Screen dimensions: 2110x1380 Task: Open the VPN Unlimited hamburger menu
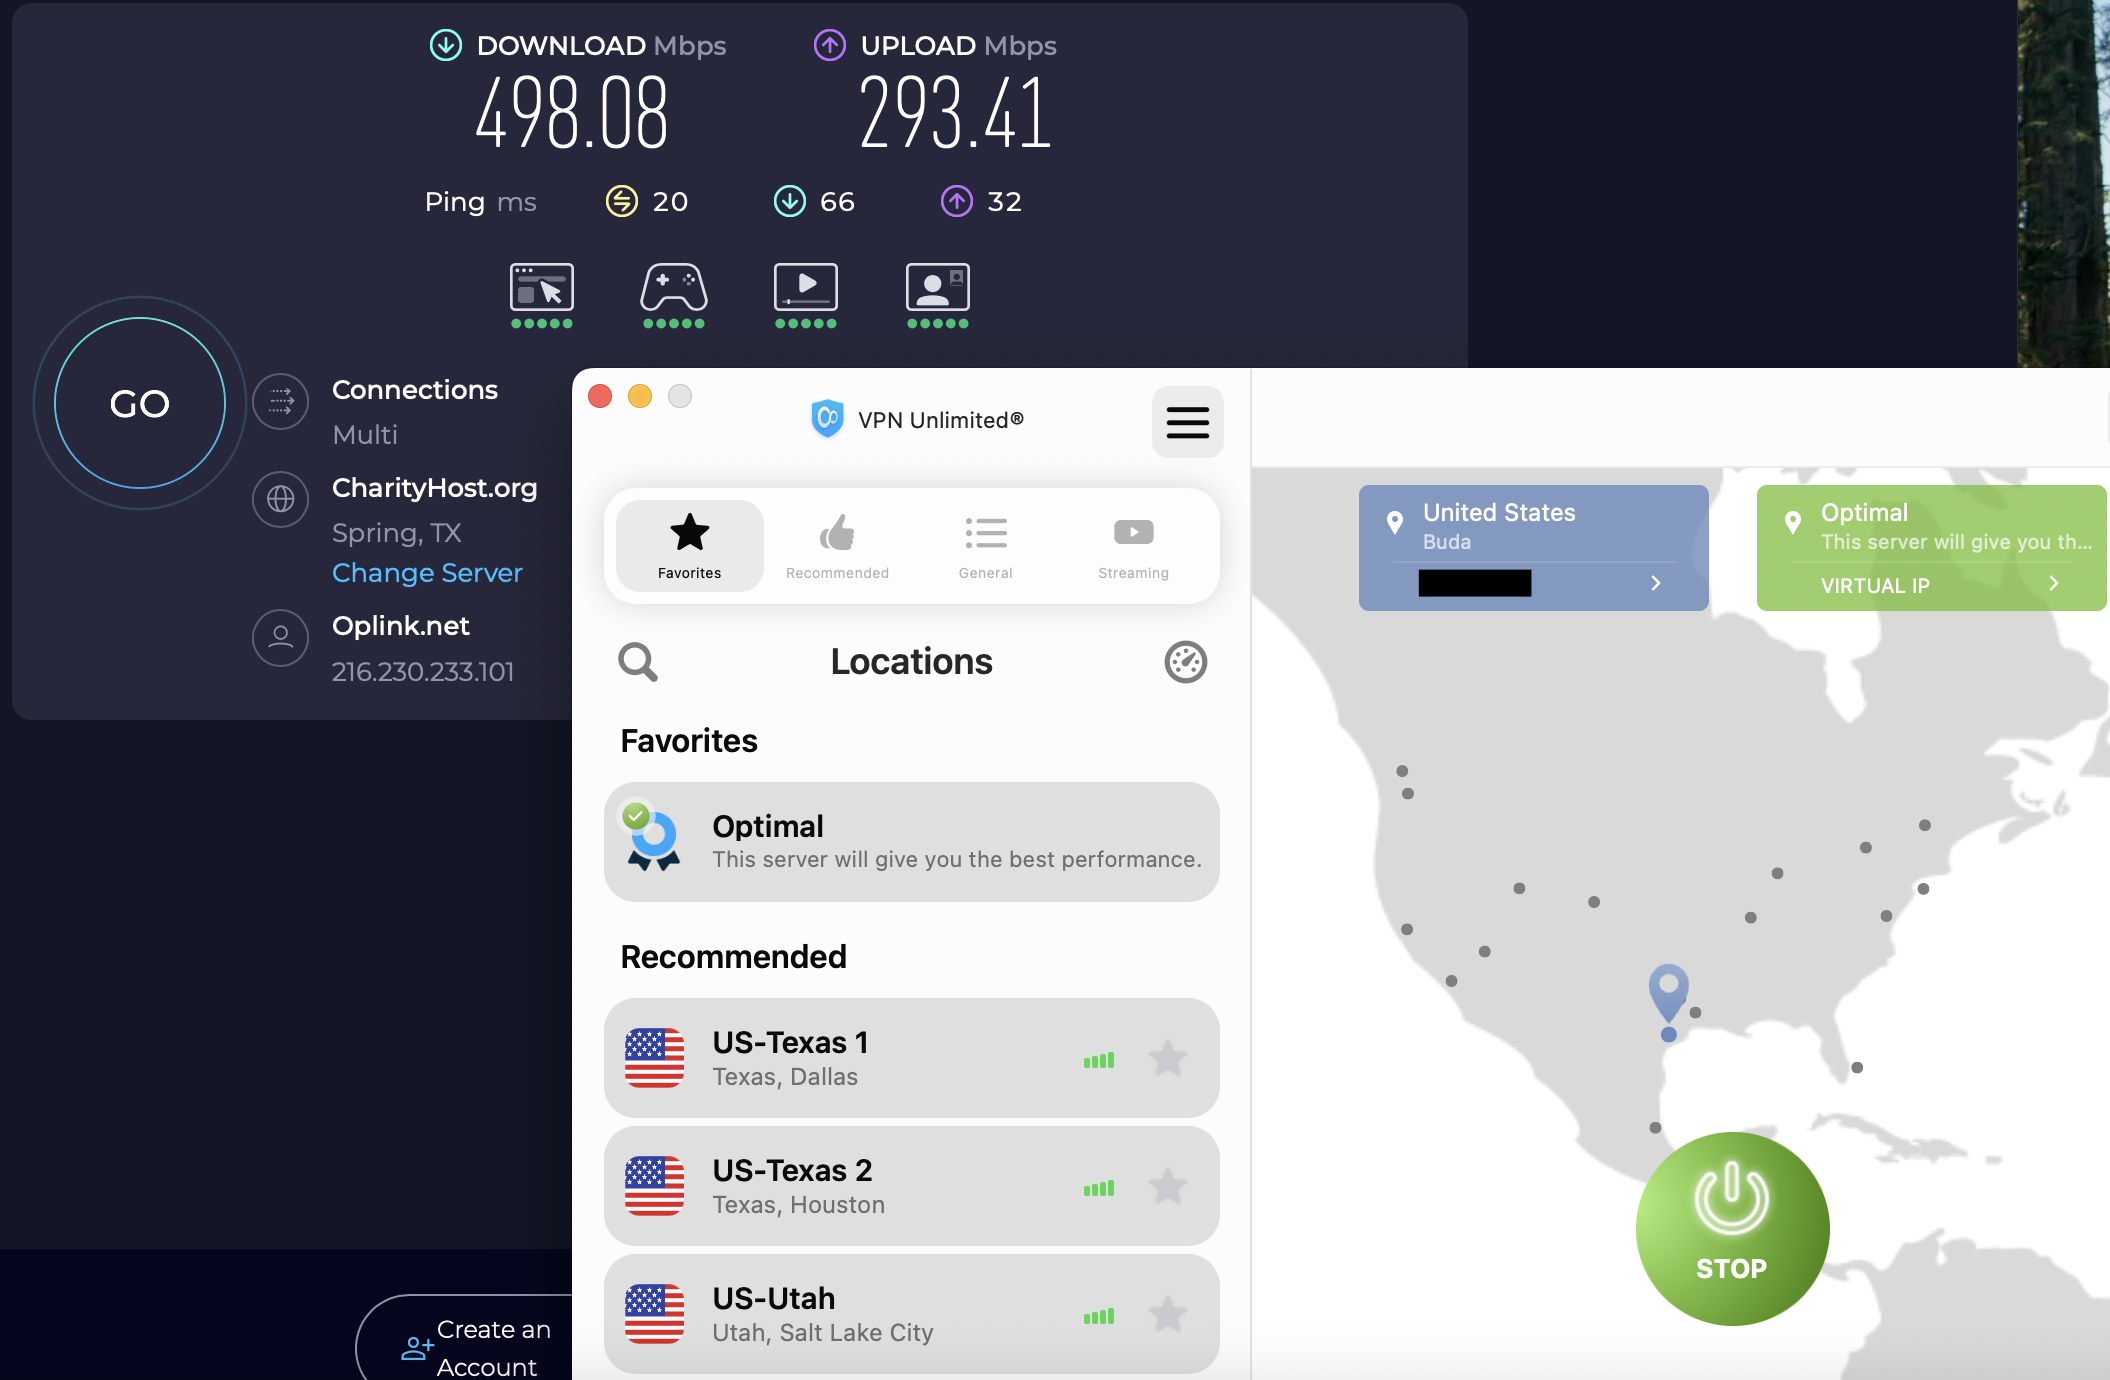1187,422
